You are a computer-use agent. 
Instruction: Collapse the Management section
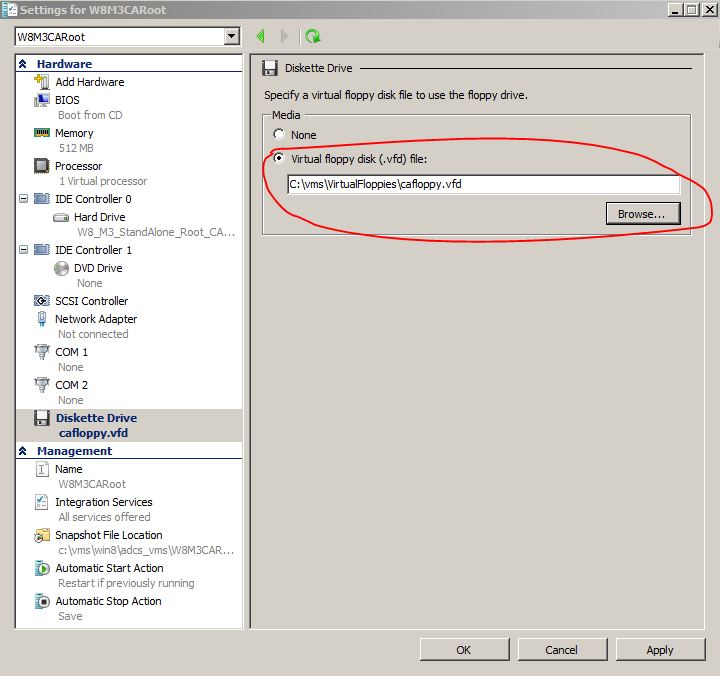pos(22,451)
